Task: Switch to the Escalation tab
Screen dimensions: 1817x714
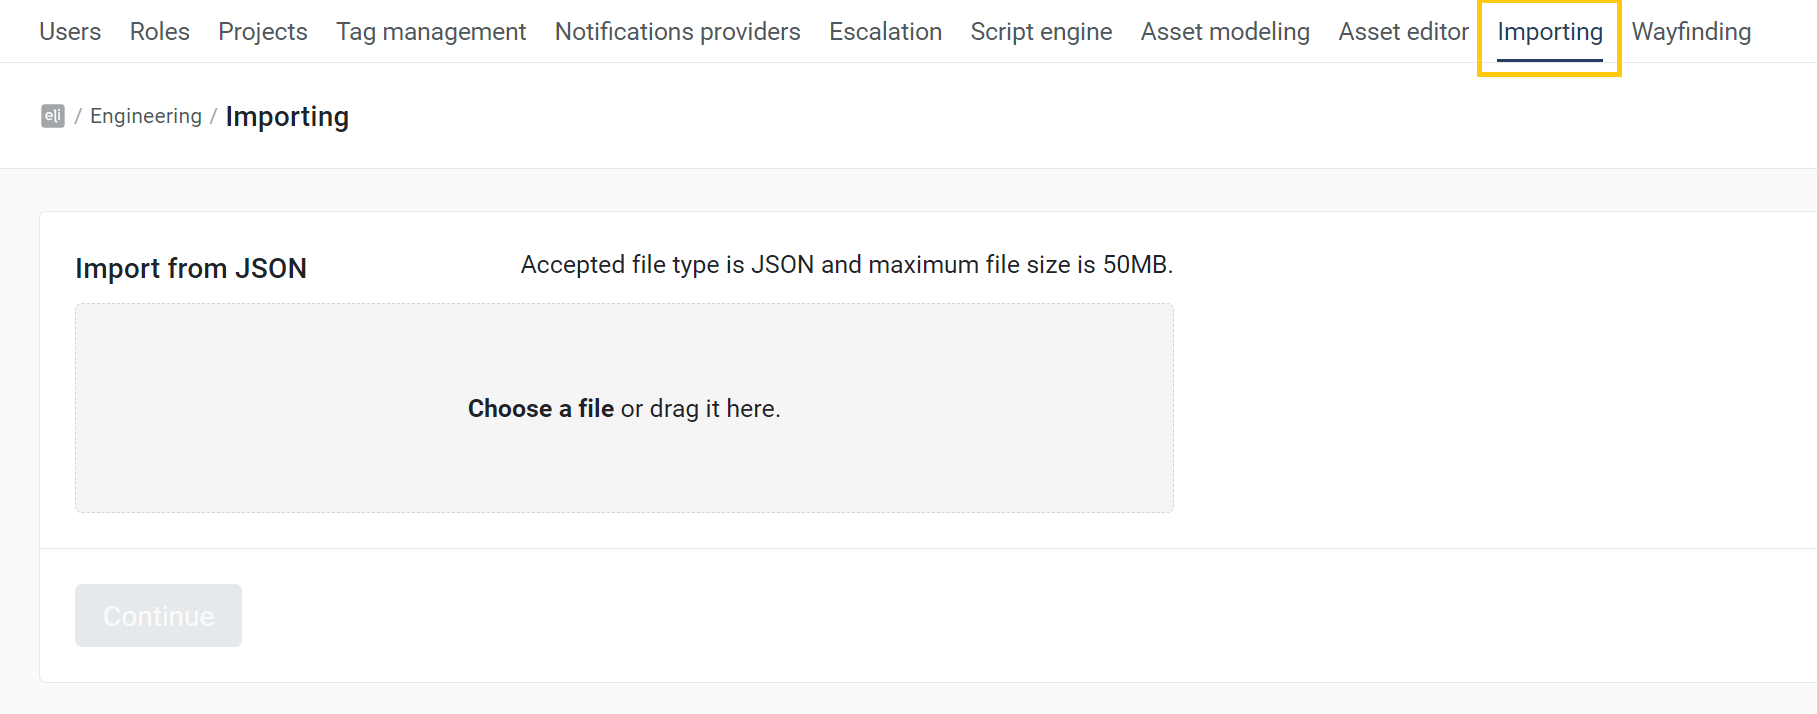Action: 885,32
